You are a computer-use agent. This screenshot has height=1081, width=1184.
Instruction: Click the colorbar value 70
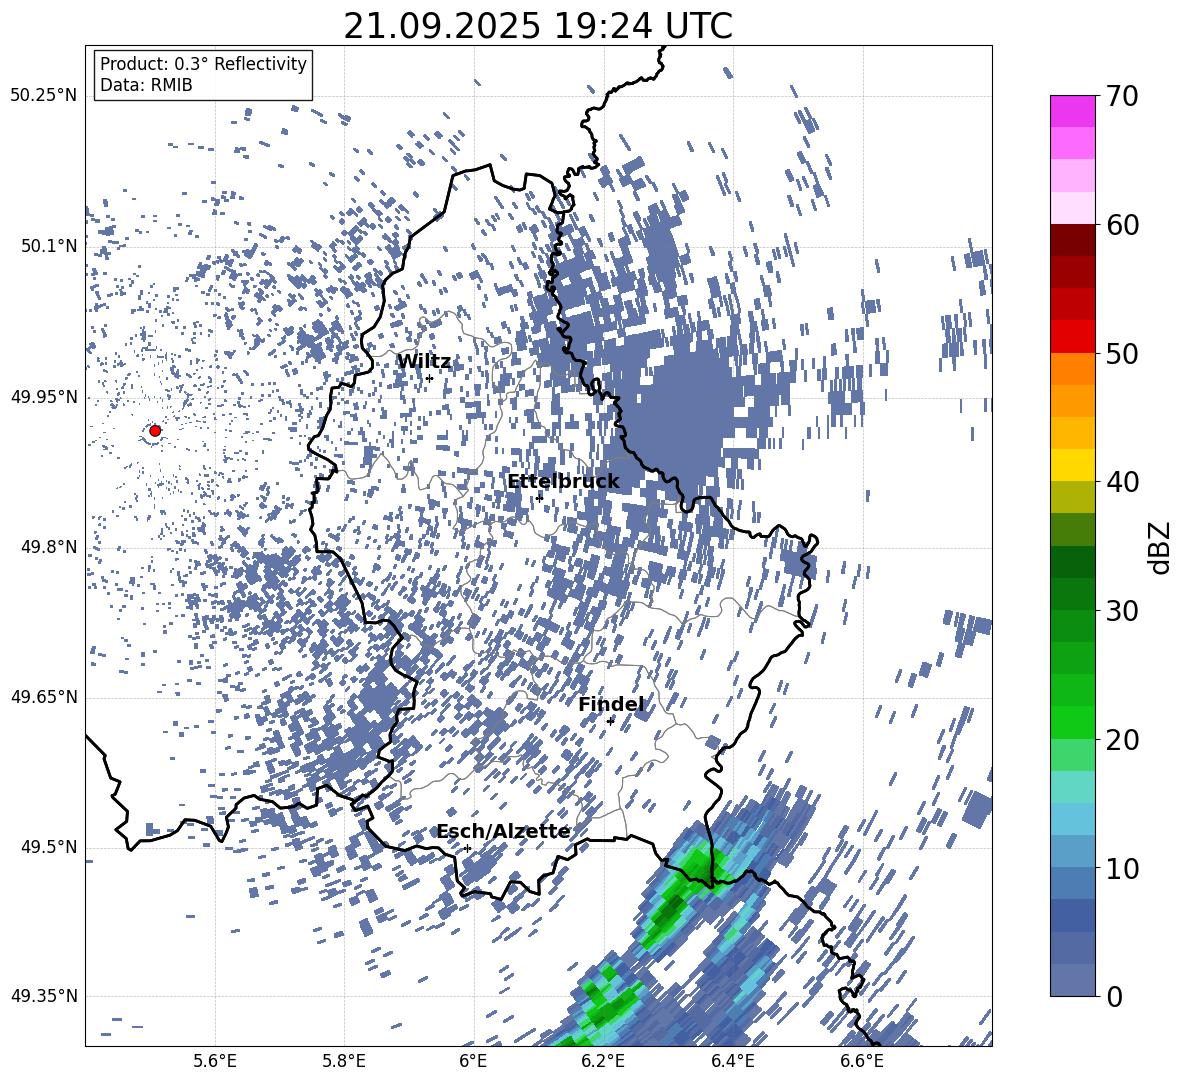[x=1122, y=96]
